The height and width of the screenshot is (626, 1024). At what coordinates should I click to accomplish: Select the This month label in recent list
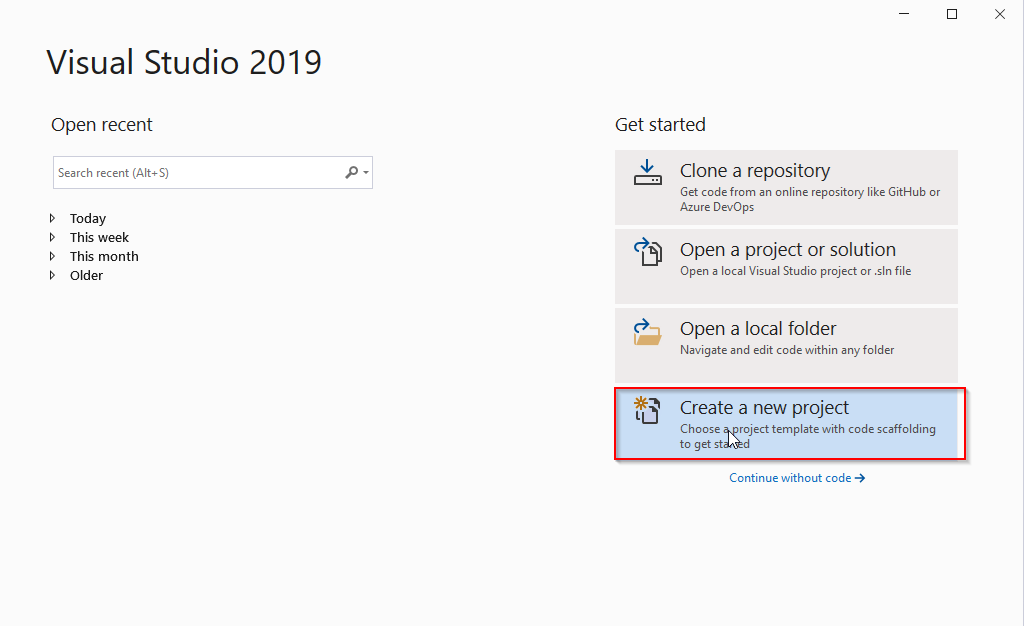104,256
